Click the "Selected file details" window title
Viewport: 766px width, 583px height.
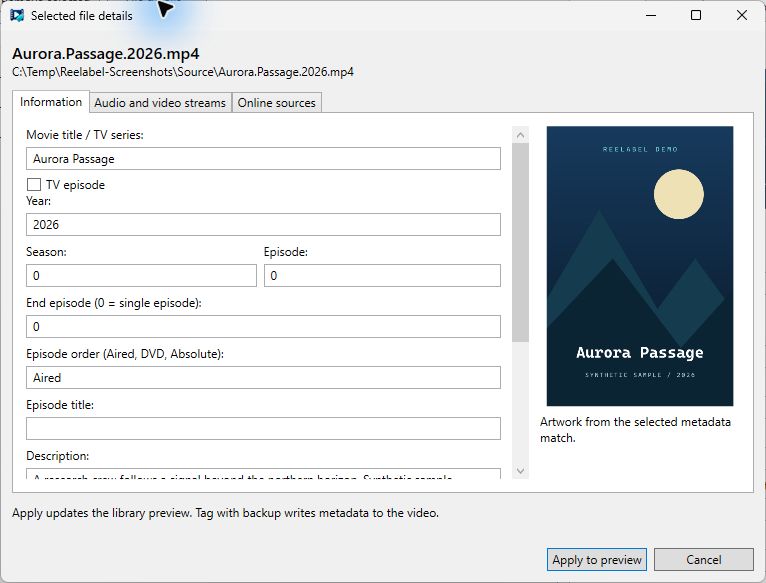82,16
